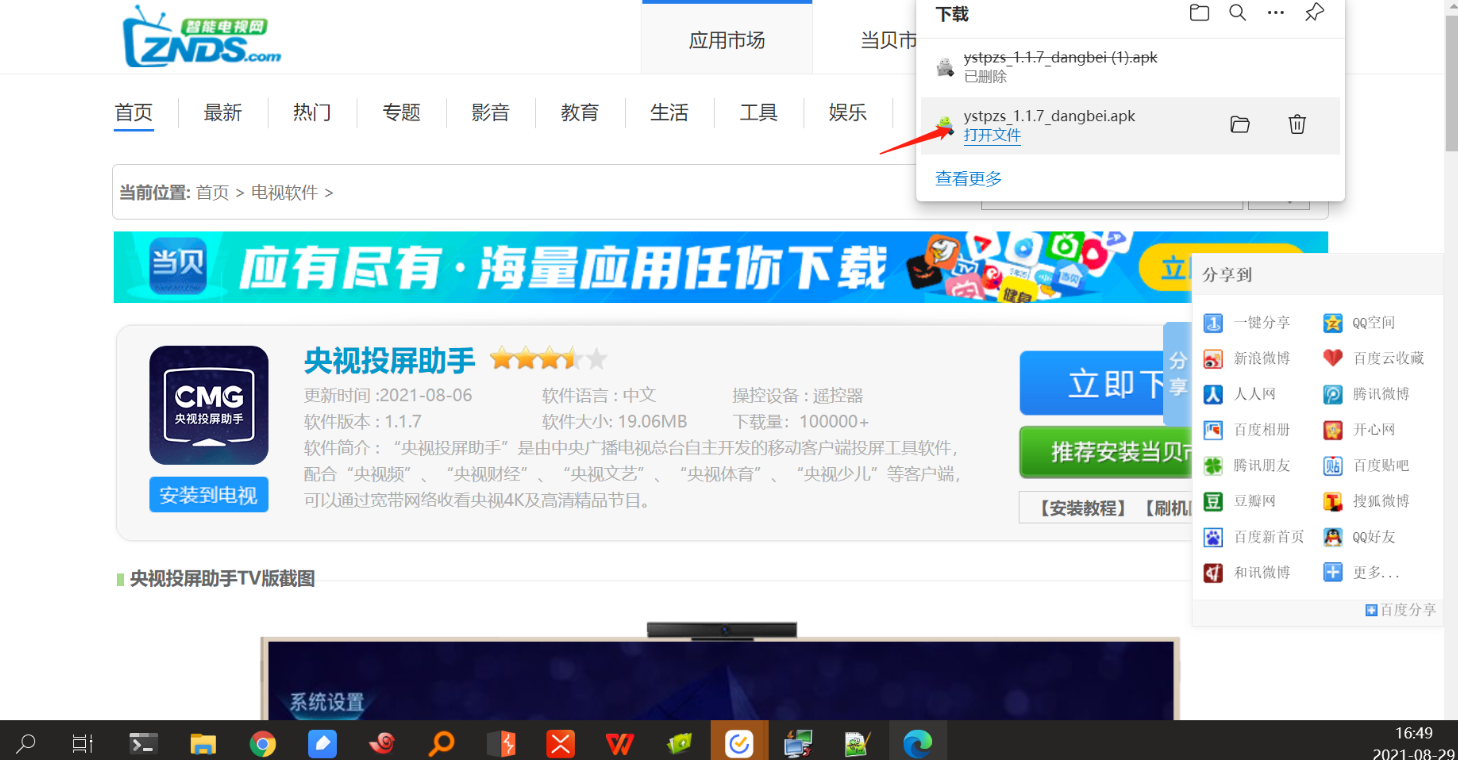Share to 百度贴吧
Screen dimensions: 1458x760
pyautogui.click(x=1366, y=466)
